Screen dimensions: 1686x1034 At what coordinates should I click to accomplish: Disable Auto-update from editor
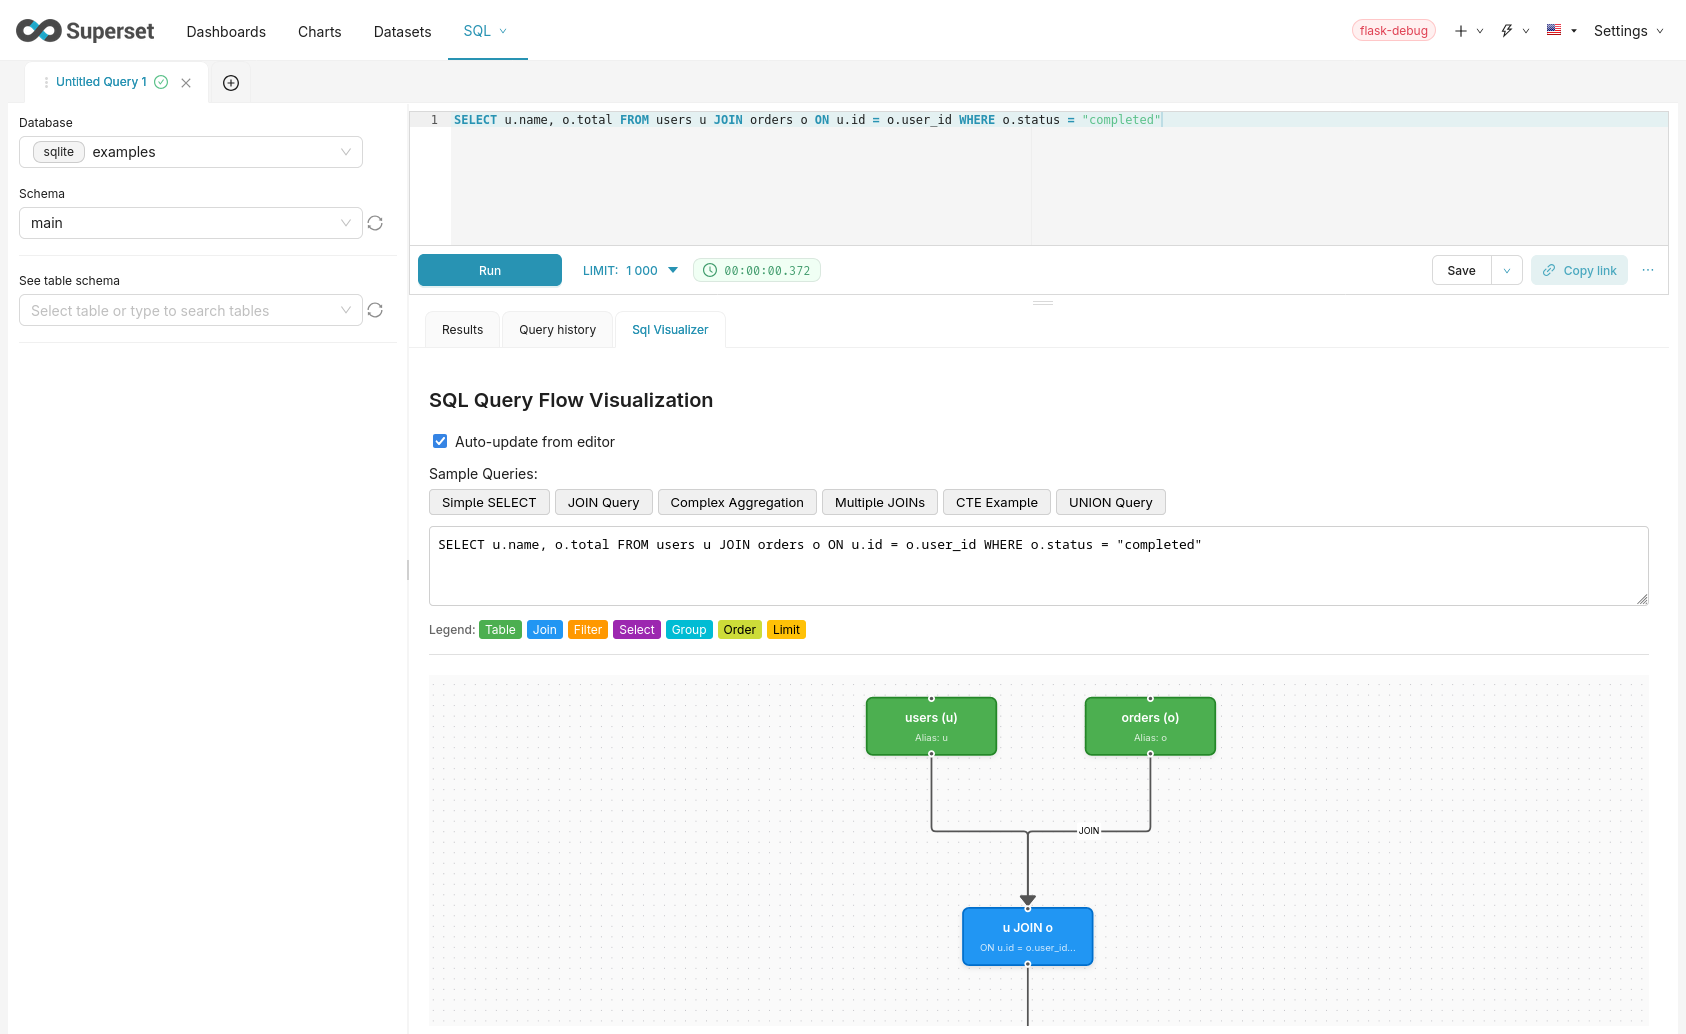click(x=440, y=441)
